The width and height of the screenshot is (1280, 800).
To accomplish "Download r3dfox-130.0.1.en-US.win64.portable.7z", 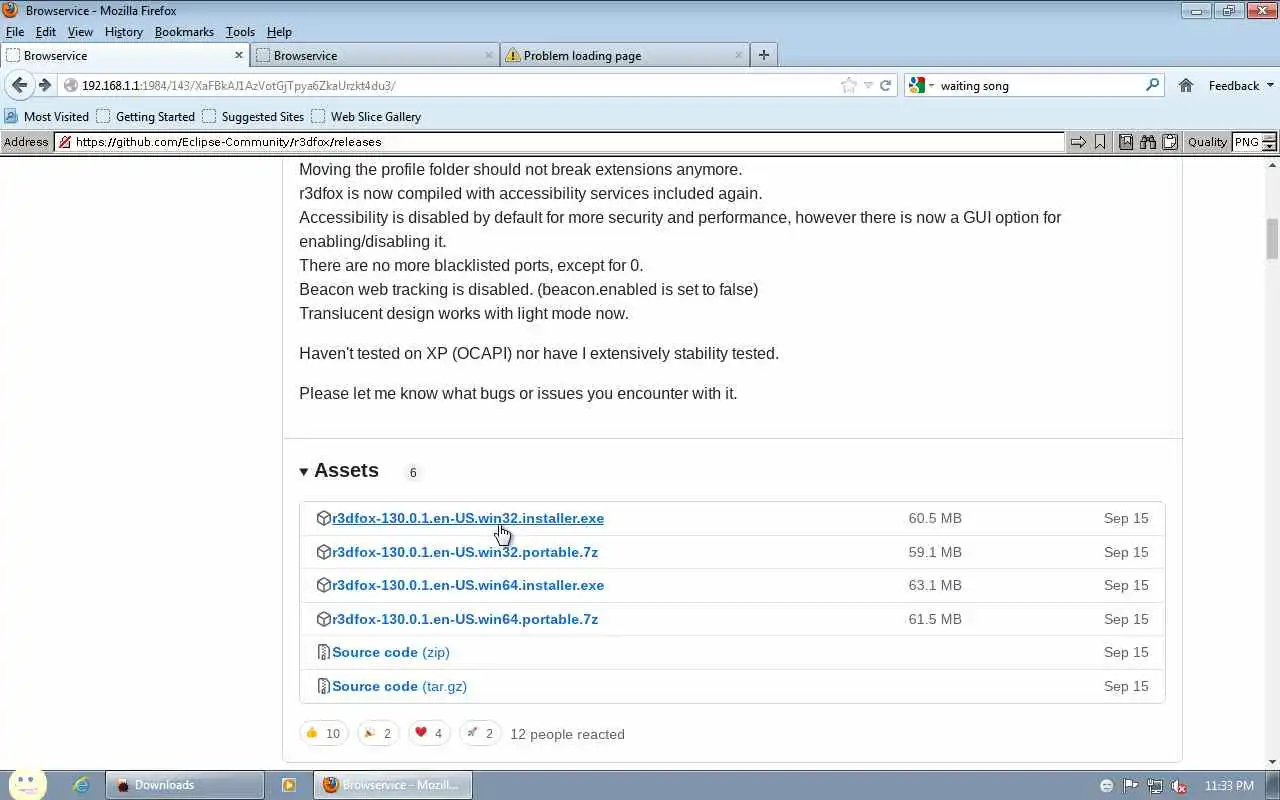I will tap(465, 619).
